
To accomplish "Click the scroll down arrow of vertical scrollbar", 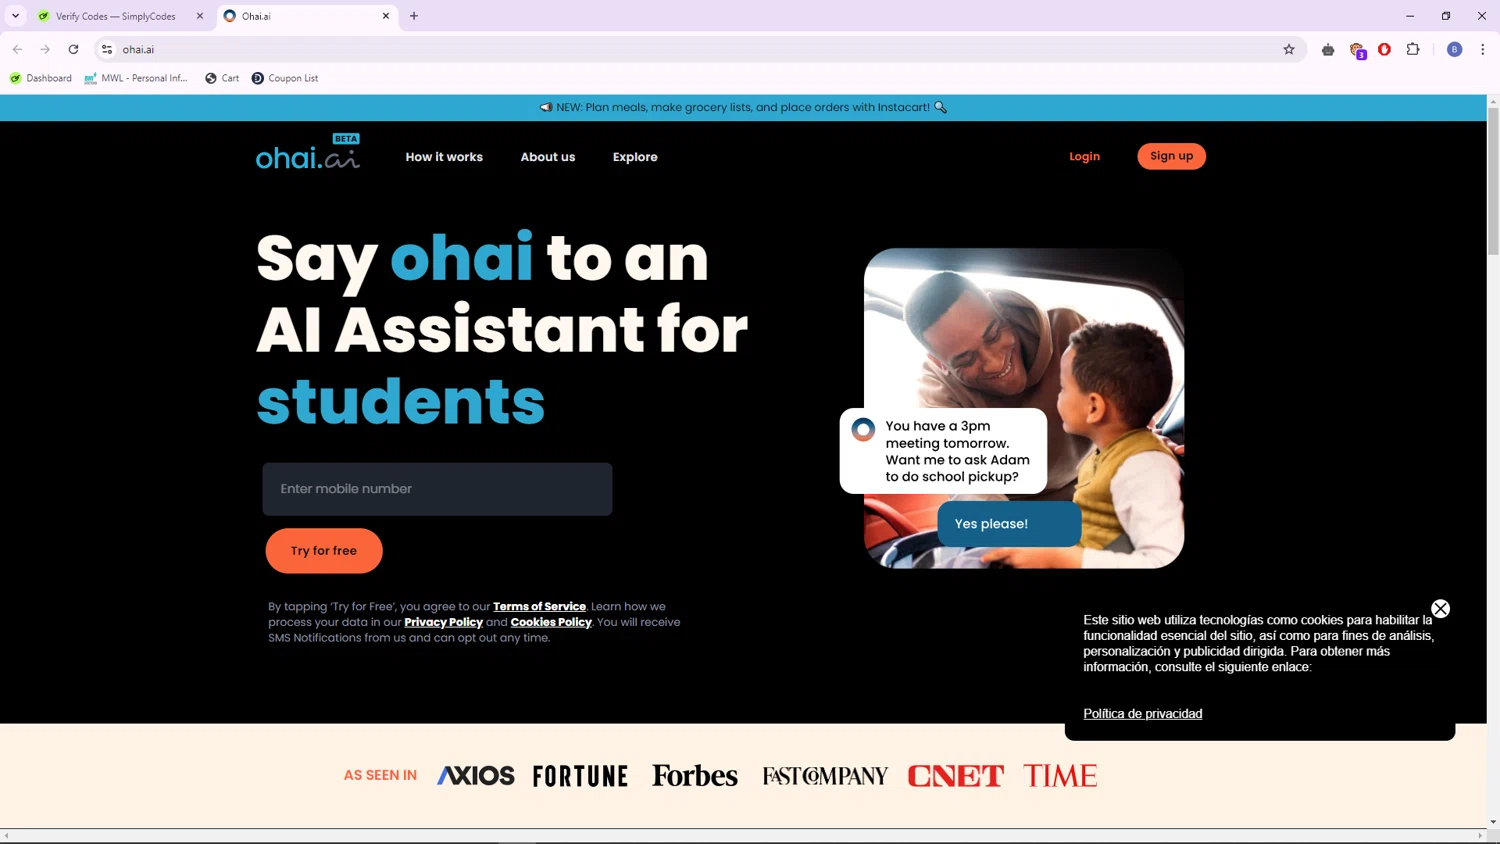I will [1493, 822].
